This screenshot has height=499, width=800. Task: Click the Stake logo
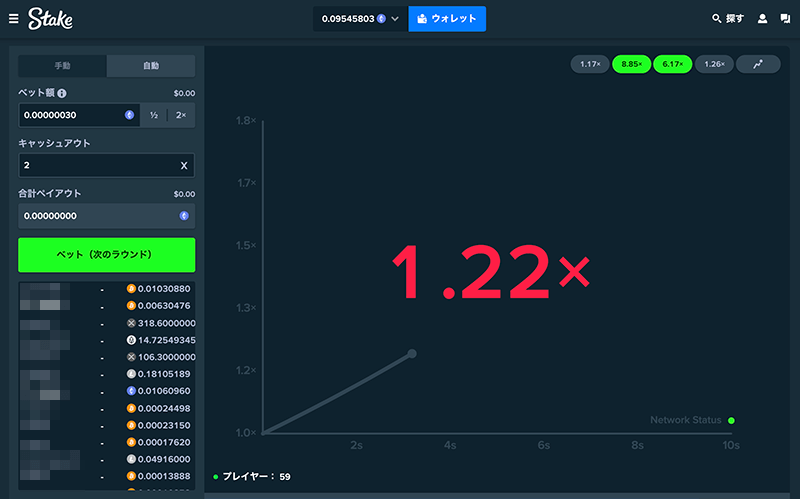coord(50,18)
